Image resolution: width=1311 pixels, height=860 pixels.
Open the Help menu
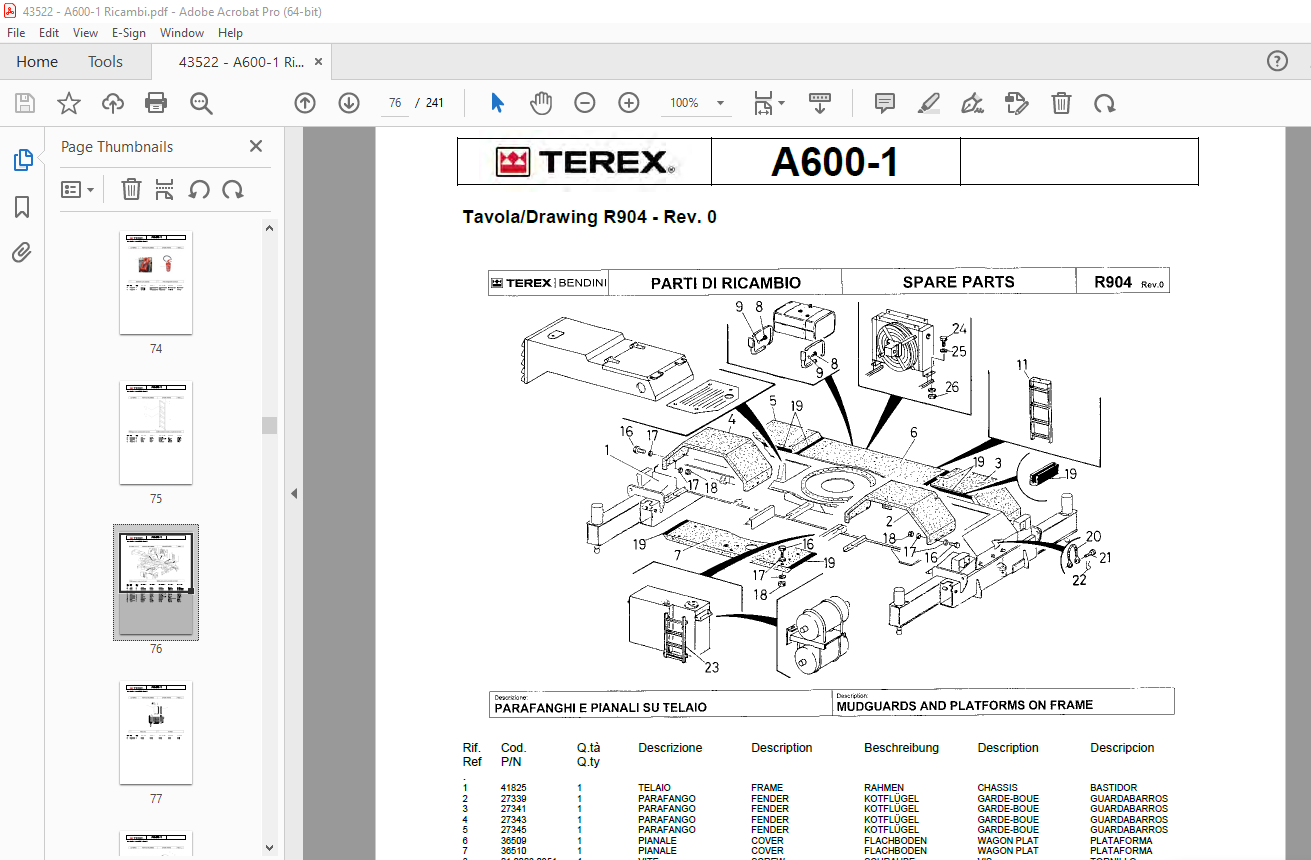[230, 33]
